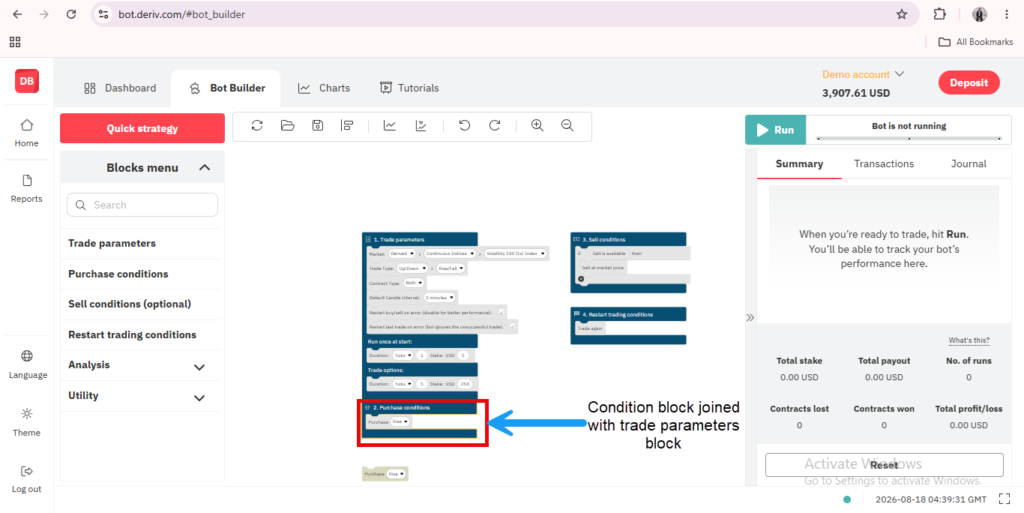Switch to the Dashboard tab

tap(120, 88)
